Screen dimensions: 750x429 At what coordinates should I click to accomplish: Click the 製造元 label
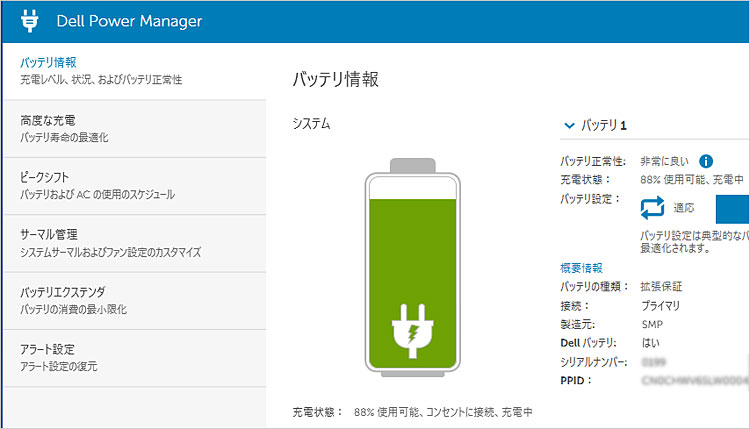[x=577, y=324]
